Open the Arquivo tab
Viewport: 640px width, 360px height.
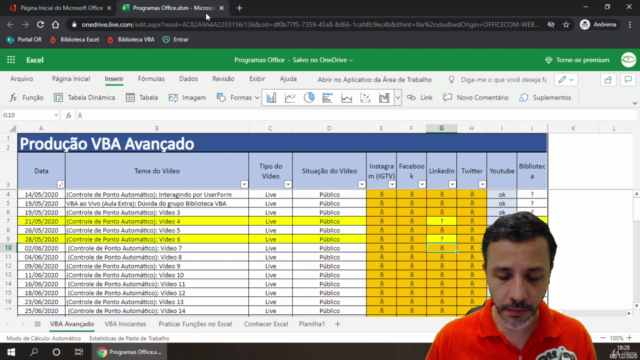(x=22, y=79)
